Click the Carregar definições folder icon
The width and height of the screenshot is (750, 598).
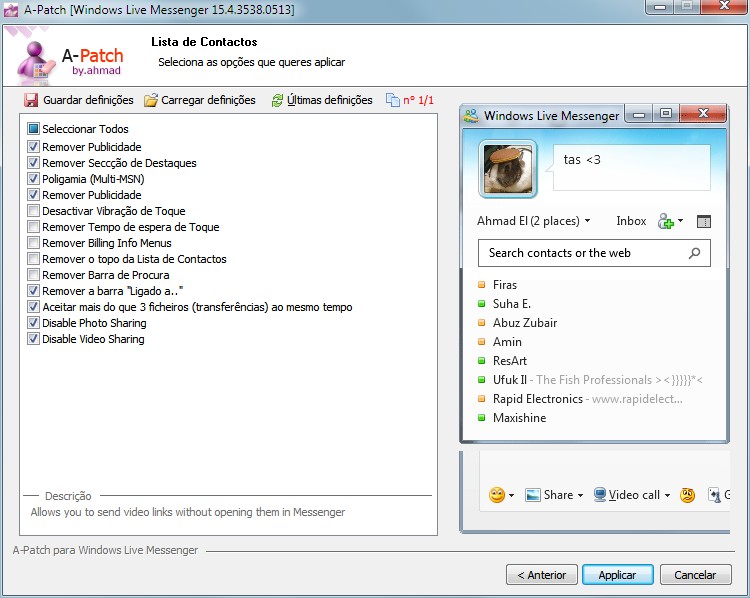pyautogui.click(x=151, y=100)
